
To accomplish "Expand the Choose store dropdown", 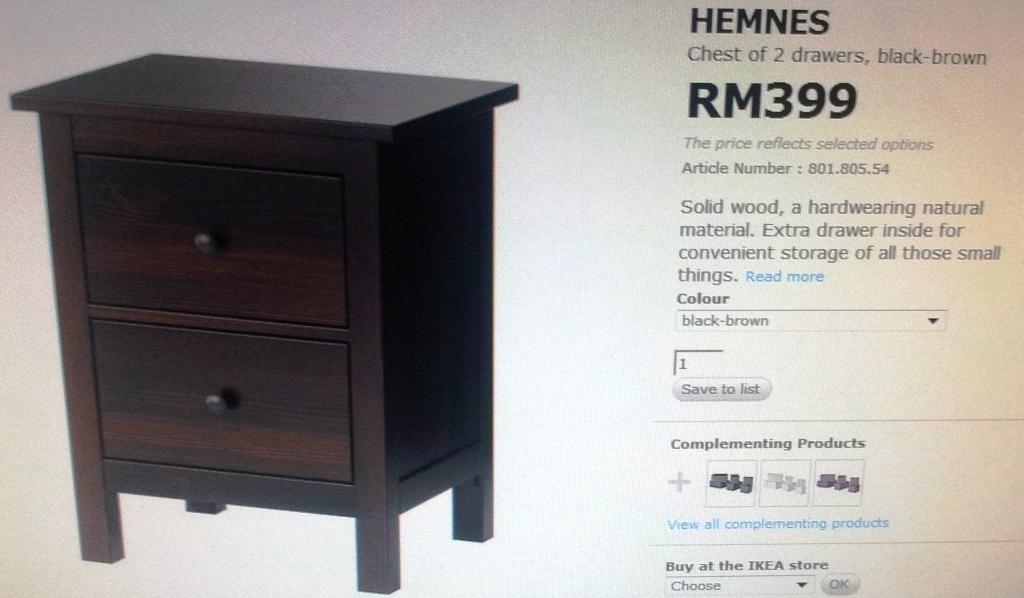I will point(739,586).
